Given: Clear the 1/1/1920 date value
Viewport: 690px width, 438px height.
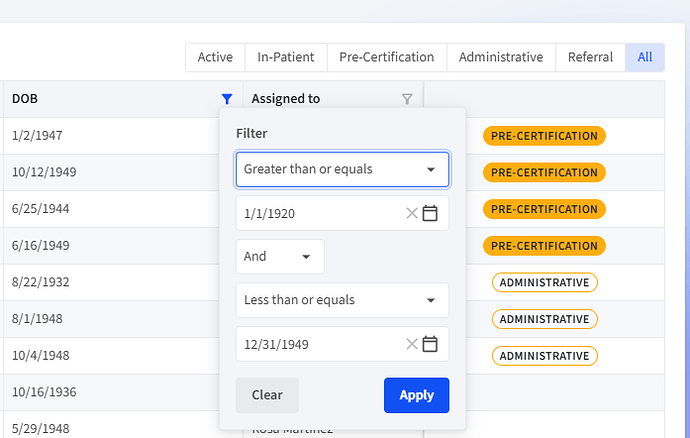Looking at the screenshot, I should point(412,213).
